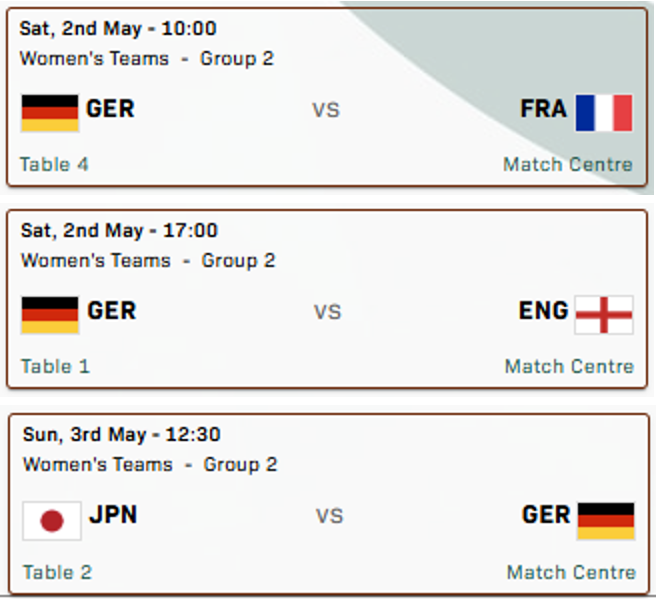
Task: Click the Sat, 2nd May 10:00 heading
Action: tap(117, 28)
